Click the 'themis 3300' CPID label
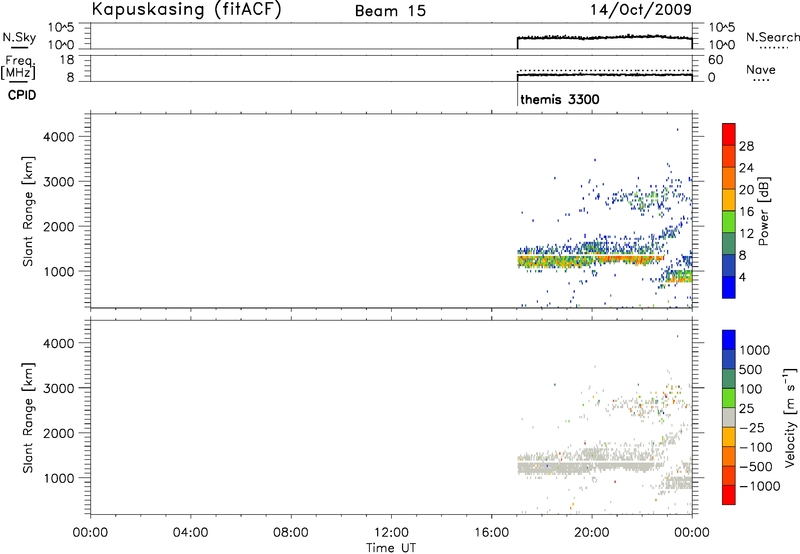 point(560,99)
